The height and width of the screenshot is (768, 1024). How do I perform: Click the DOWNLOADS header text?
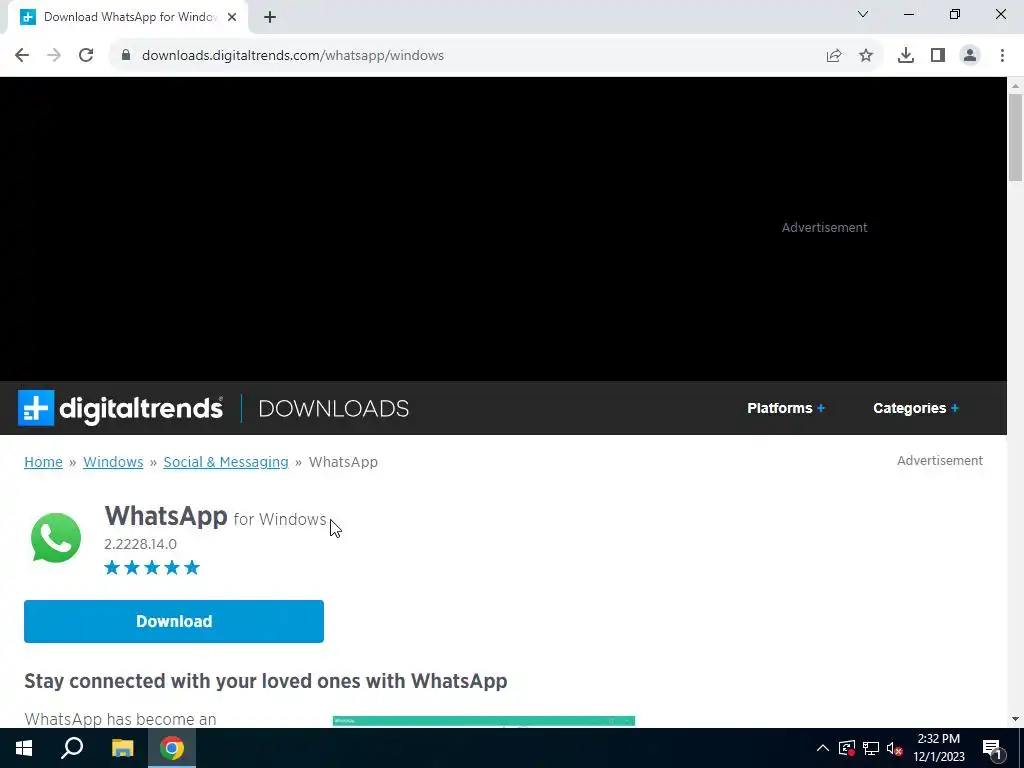pyautogui.click(x=334, y=409)
